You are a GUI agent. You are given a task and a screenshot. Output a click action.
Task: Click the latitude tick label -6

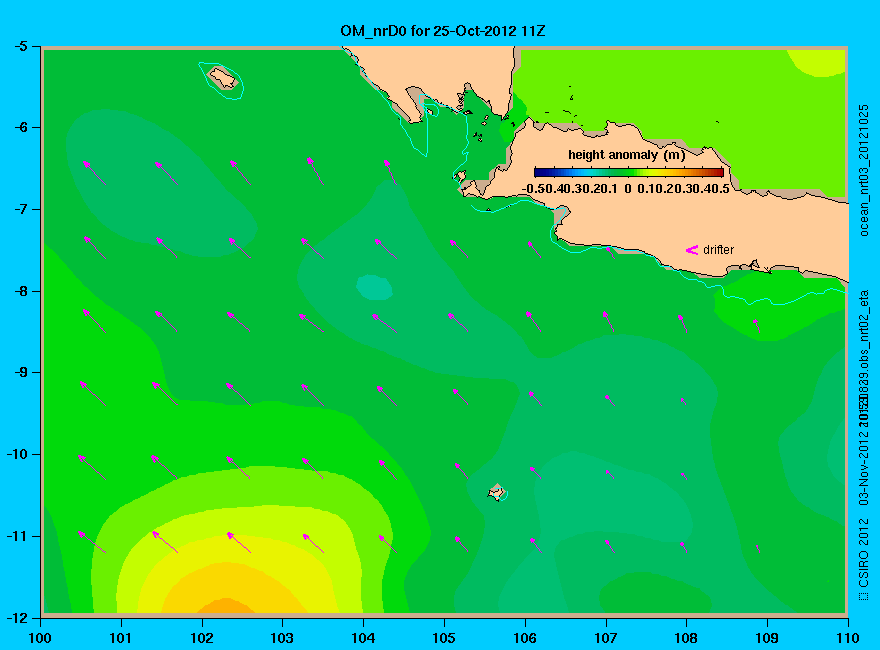(x=20, y=127)
